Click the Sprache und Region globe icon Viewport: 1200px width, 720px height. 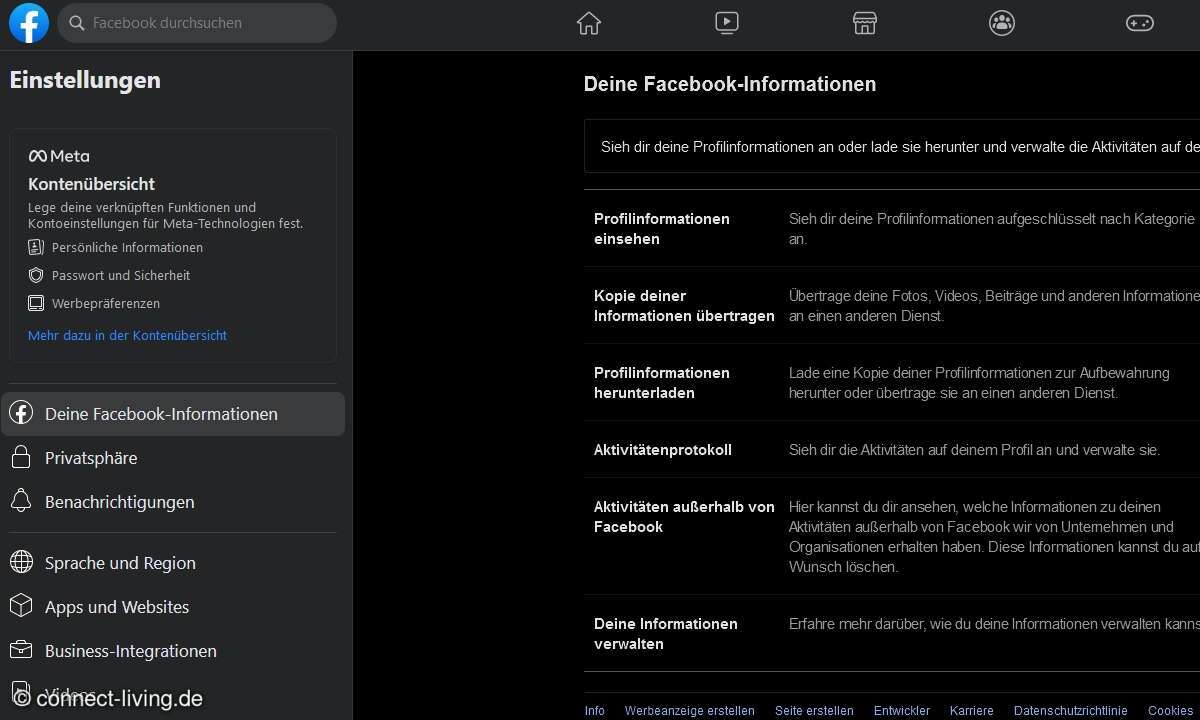21,562
